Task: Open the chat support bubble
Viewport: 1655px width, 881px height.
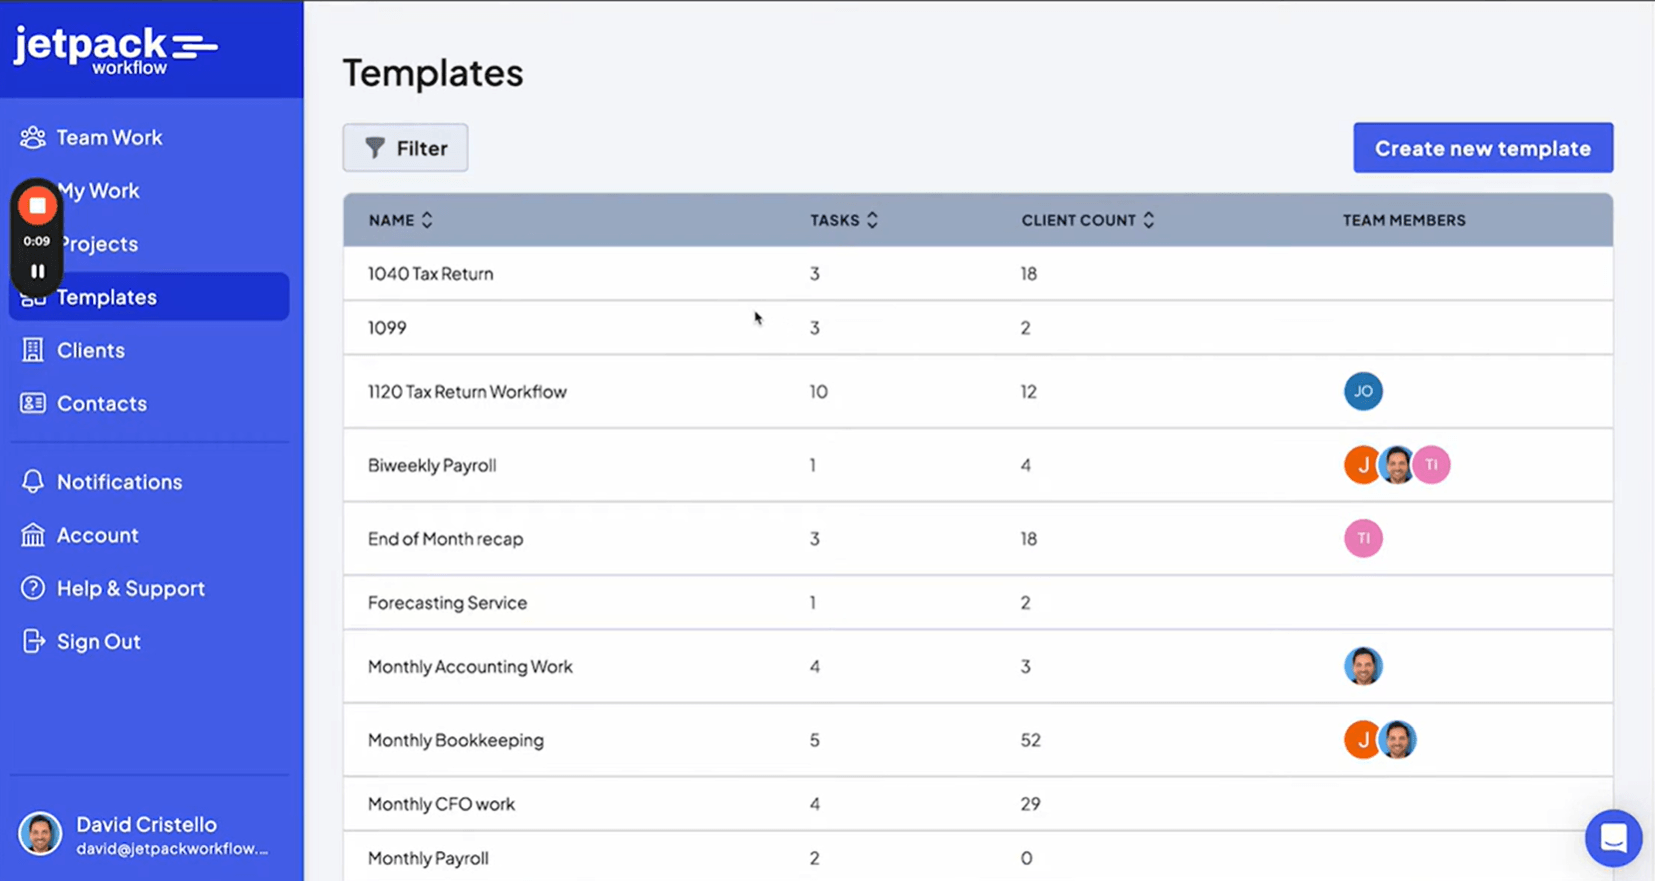Action: click(1613, 838)
